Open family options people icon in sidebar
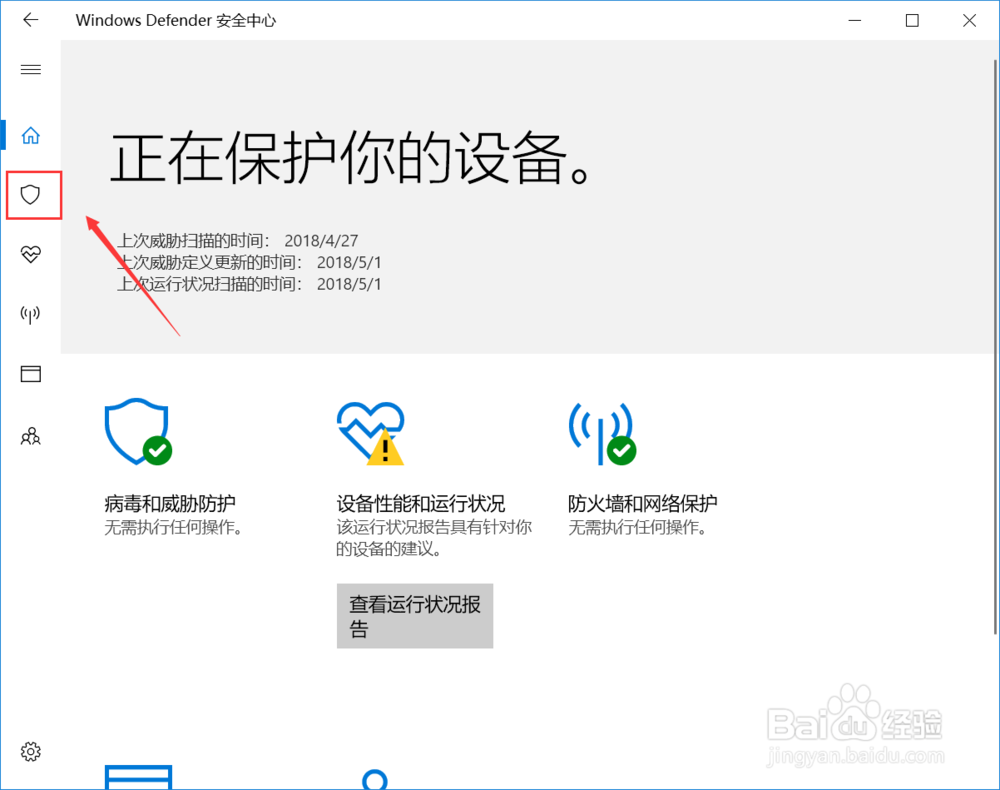Viewport: 1000px width, 790px height. (31, 436)
